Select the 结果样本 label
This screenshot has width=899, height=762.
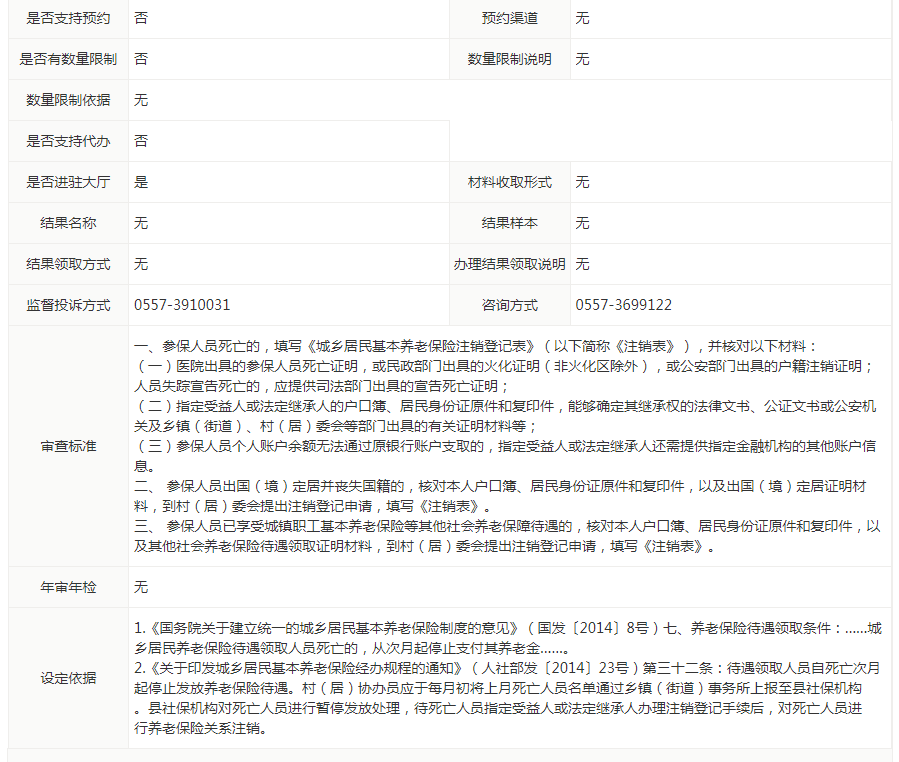(x=509, y=223)
